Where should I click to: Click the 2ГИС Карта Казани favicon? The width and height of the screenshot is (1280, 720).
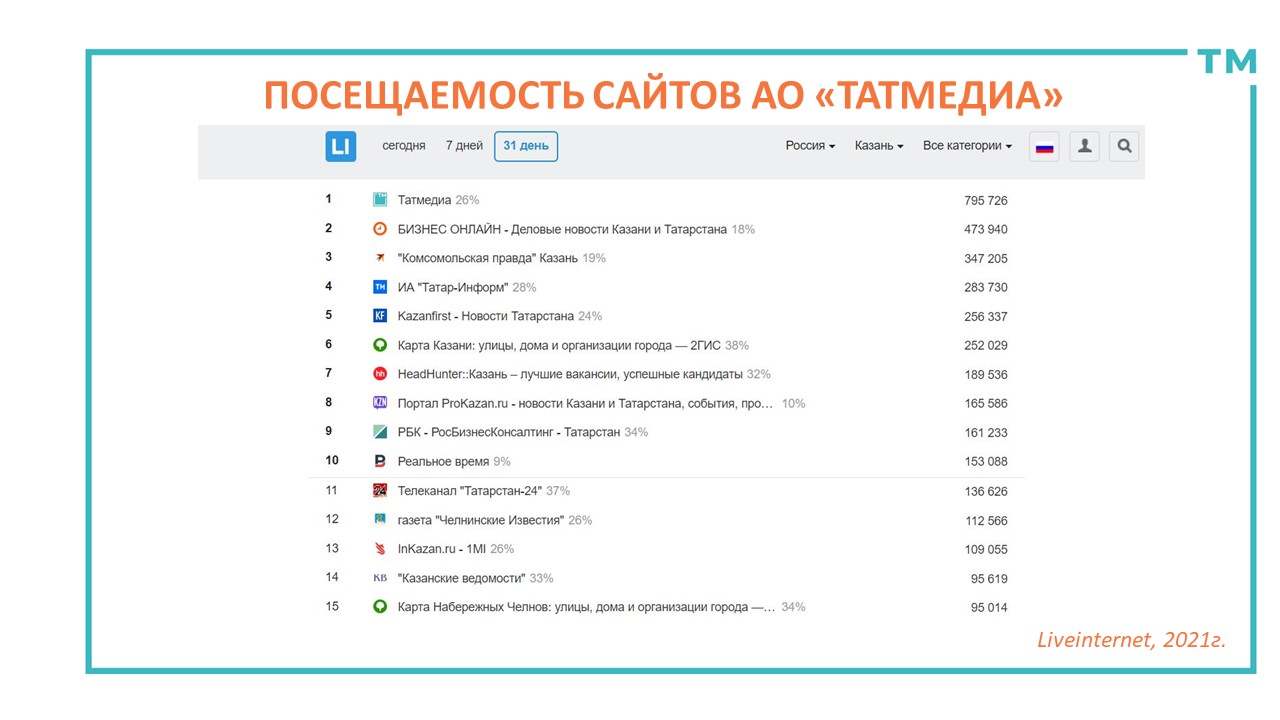point(380,345)
